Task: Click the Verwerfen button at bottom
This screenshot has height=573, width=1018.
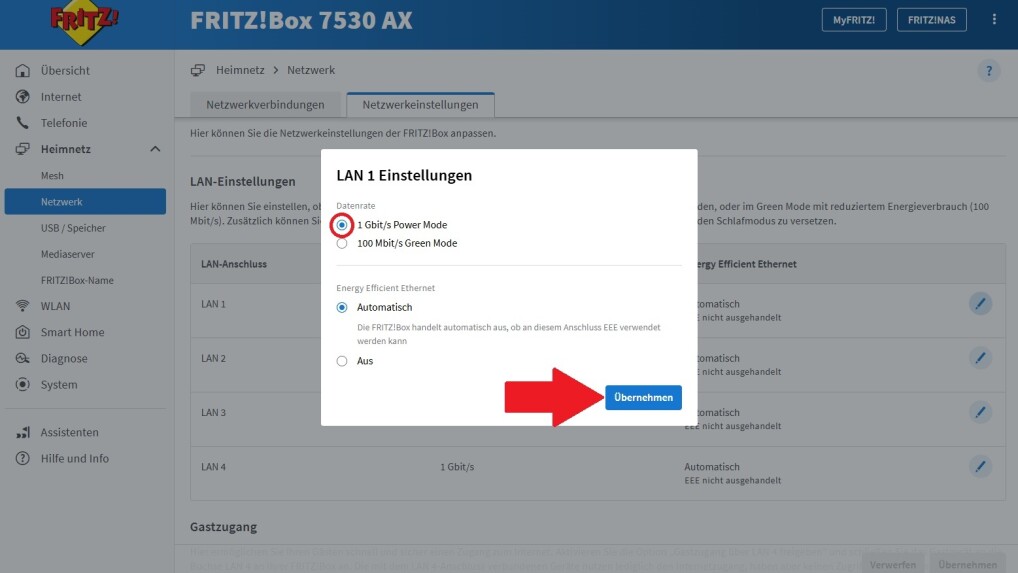Action: click(x=893, y=564)
